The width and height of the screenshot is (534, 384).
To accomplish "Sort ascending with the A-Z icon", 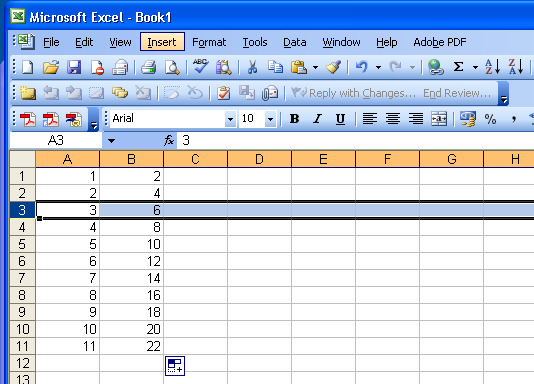I will click(492, 67).
